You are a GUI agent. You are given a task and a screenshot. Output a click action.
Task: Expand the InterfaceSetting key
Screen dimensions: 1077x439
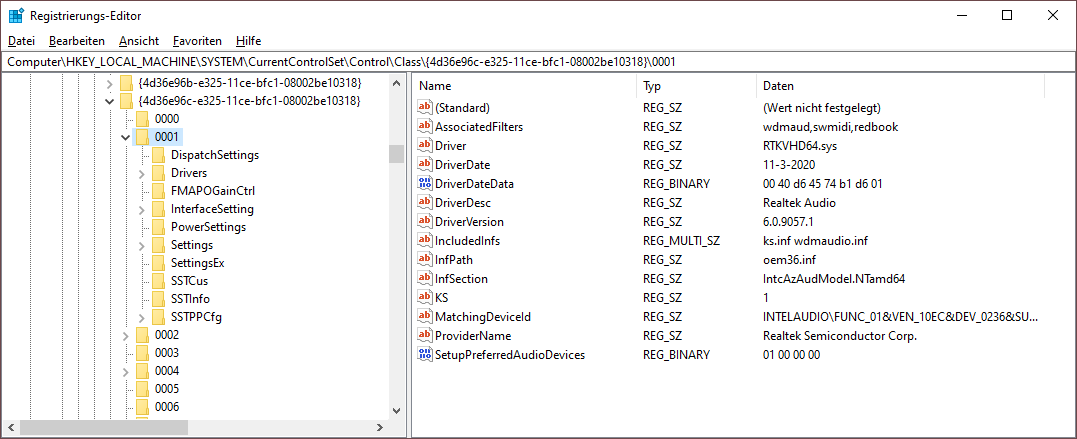[142, 209]
